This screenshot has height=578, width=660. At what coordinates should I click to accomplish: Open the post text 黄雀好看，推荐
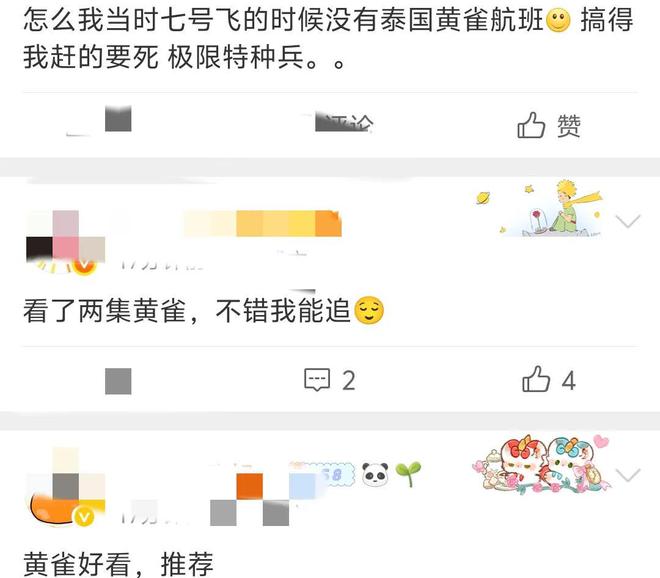point(118,564)
